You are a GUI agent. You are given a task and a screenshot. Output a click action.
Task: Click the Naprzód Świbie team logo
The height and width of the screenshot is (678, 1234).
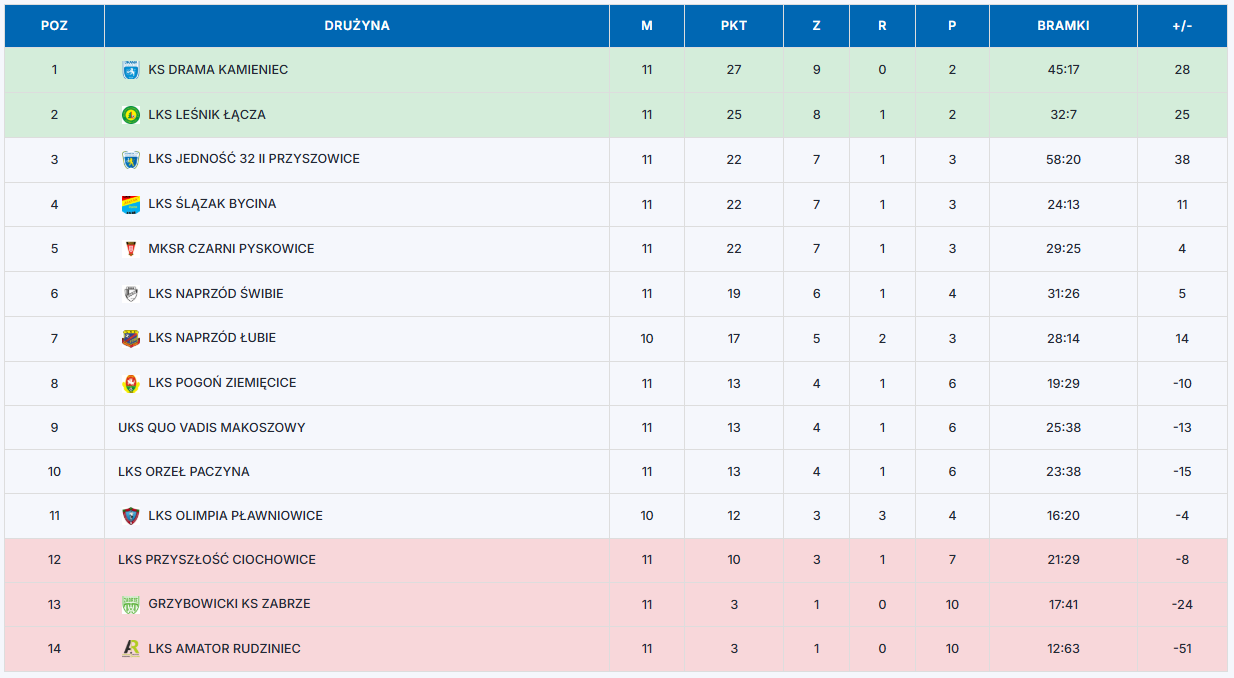point(130,294)
